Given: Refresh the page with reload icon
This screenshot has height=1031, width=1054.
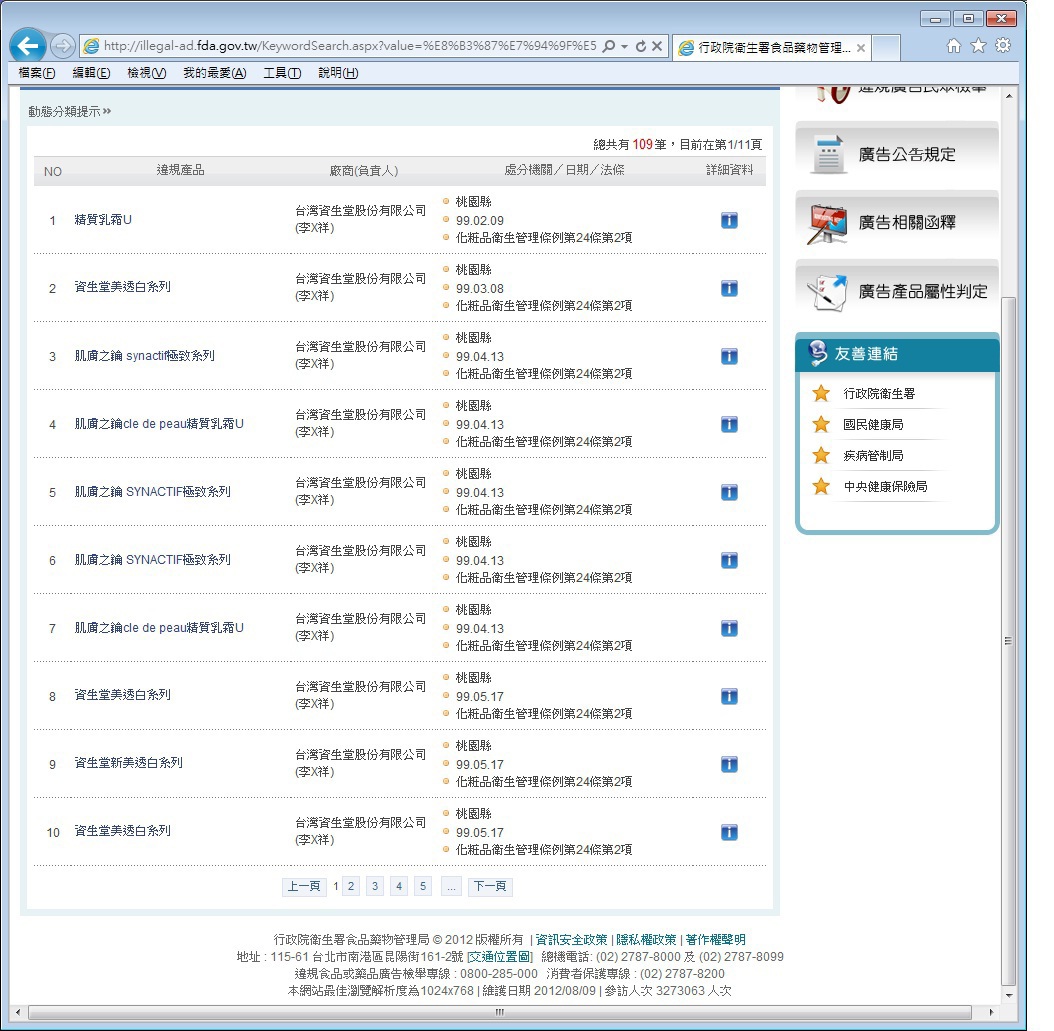Looking at the screenshot, I should tap(641, 46).
